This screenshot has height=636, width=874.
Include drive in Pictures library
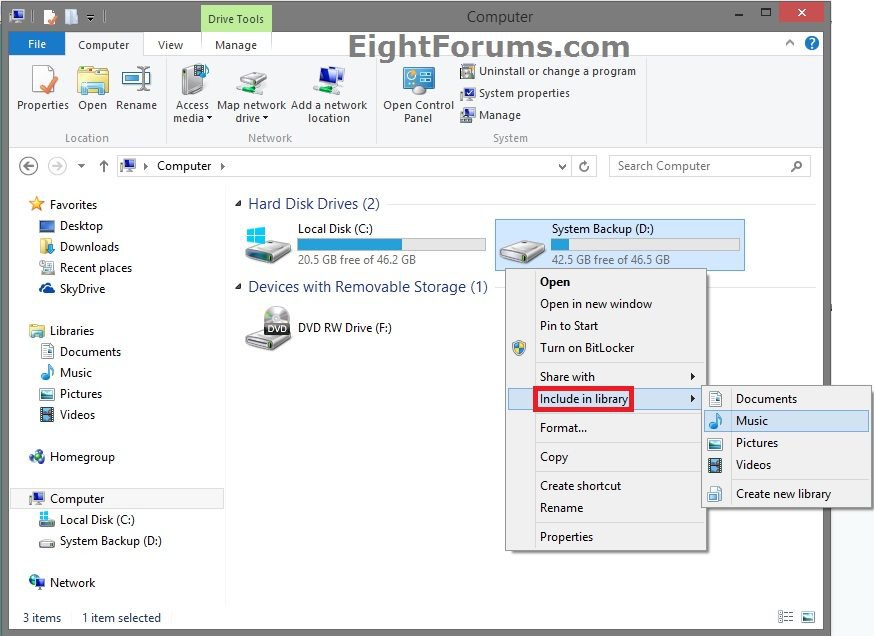(x=786, y=443)
